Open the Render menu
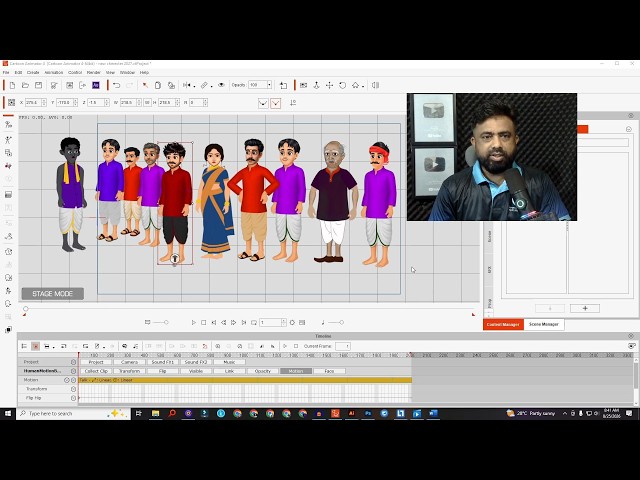The width and height of the screenshot is (640, 480). 93,73
